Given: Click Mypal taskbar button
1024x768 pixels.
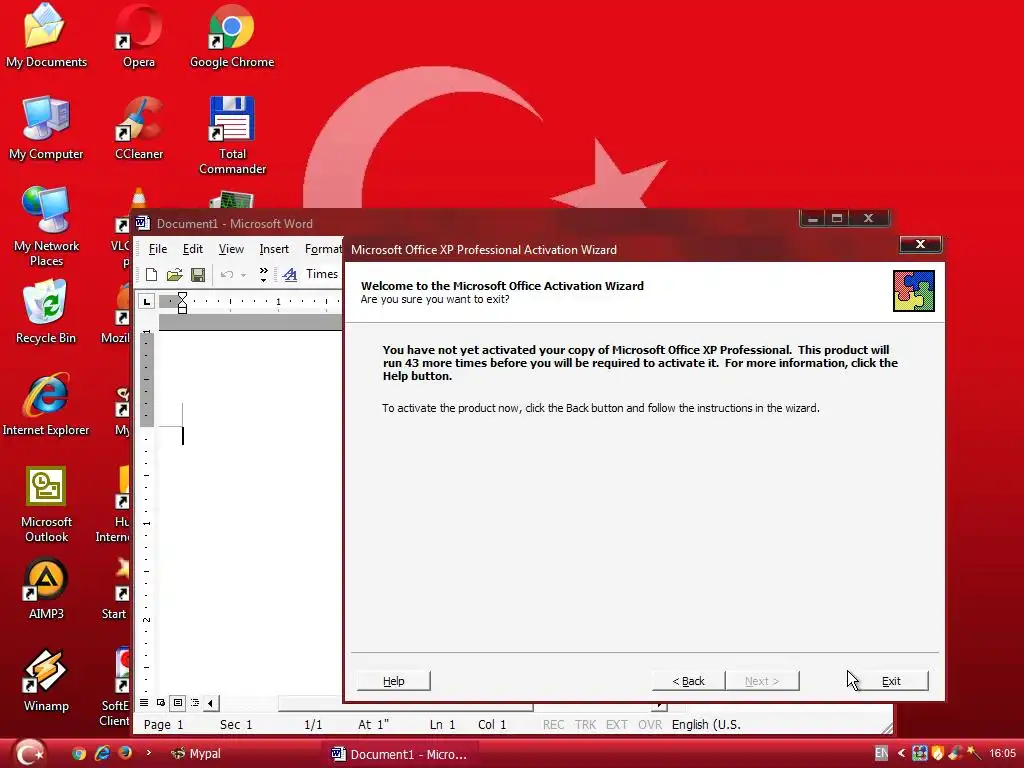Looking at the screenshot, I should coord(196,754).
